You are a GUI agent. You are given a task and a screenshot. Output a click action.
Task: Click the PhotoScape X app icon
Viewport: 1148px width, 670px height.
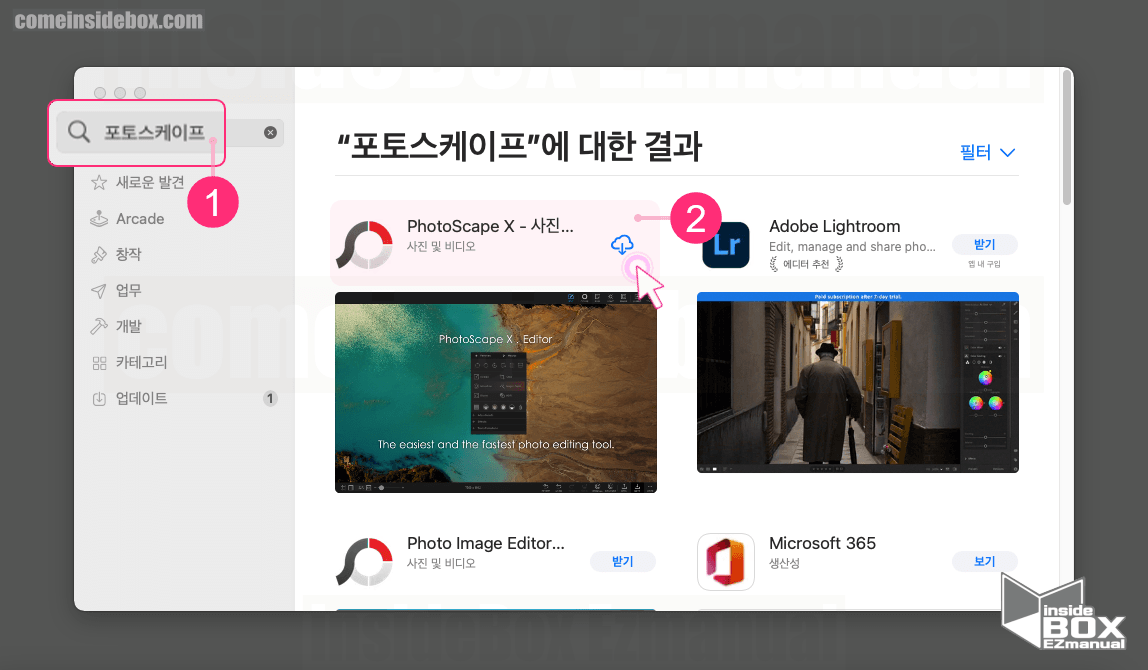(364, 245)
